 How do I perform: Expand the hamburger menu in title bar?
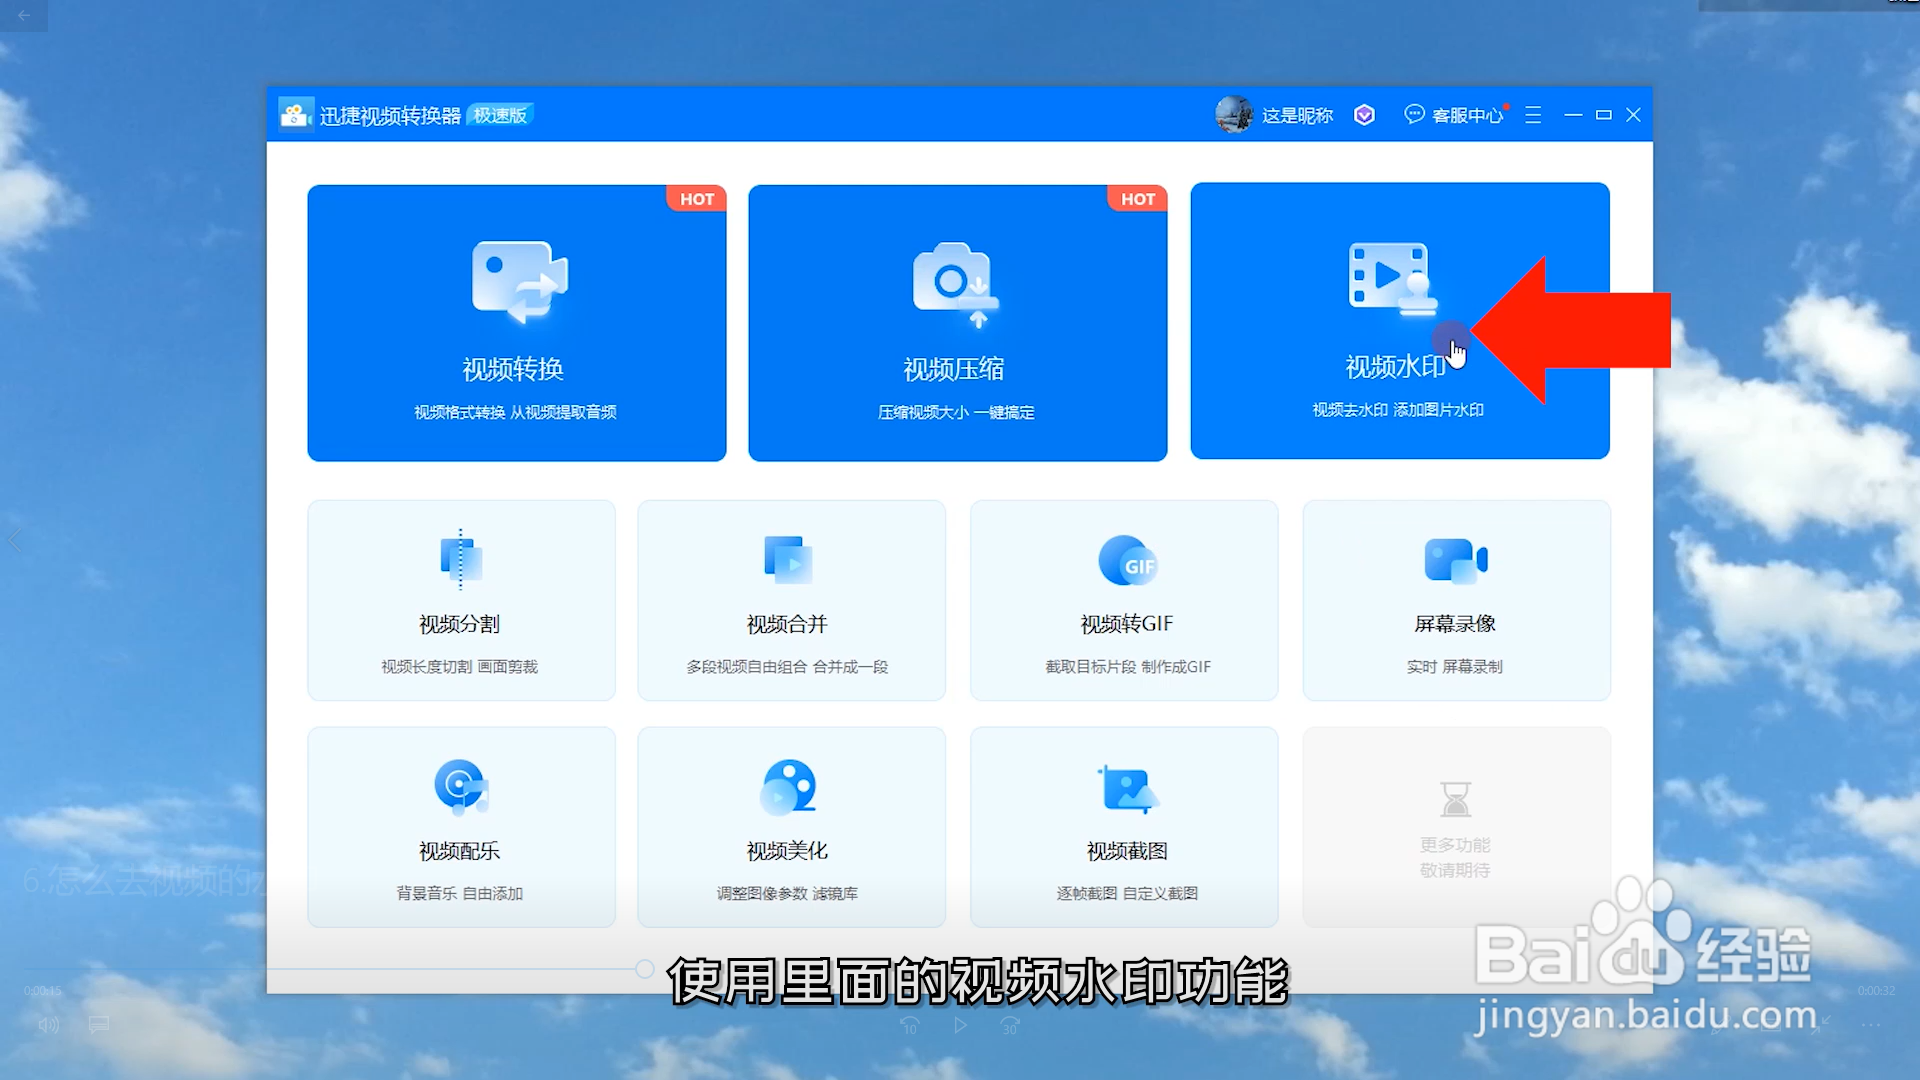coord(1532,115)
